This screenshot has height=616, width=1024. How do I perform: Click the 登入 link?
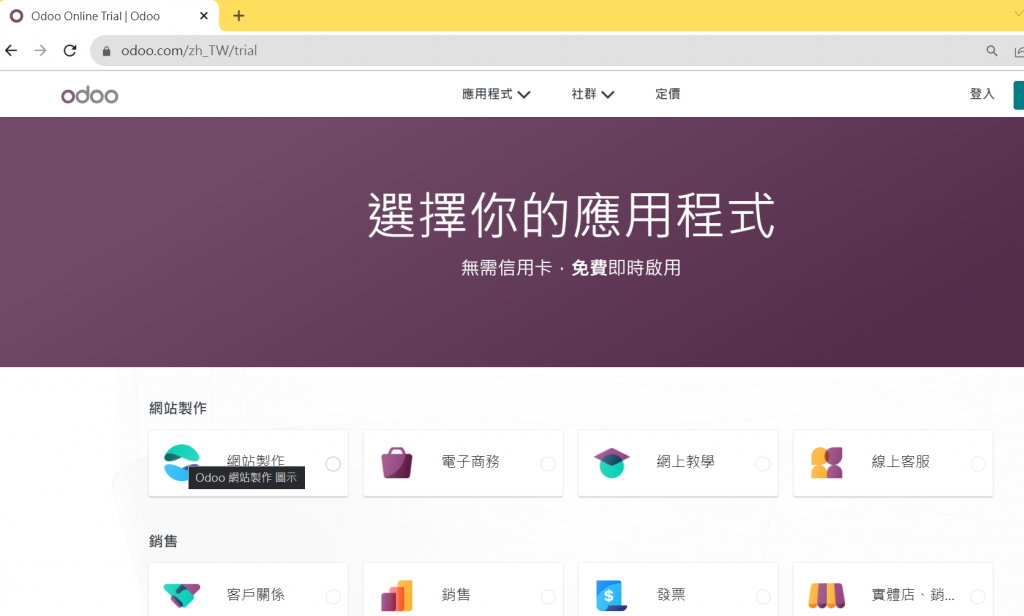pos(982,94)
